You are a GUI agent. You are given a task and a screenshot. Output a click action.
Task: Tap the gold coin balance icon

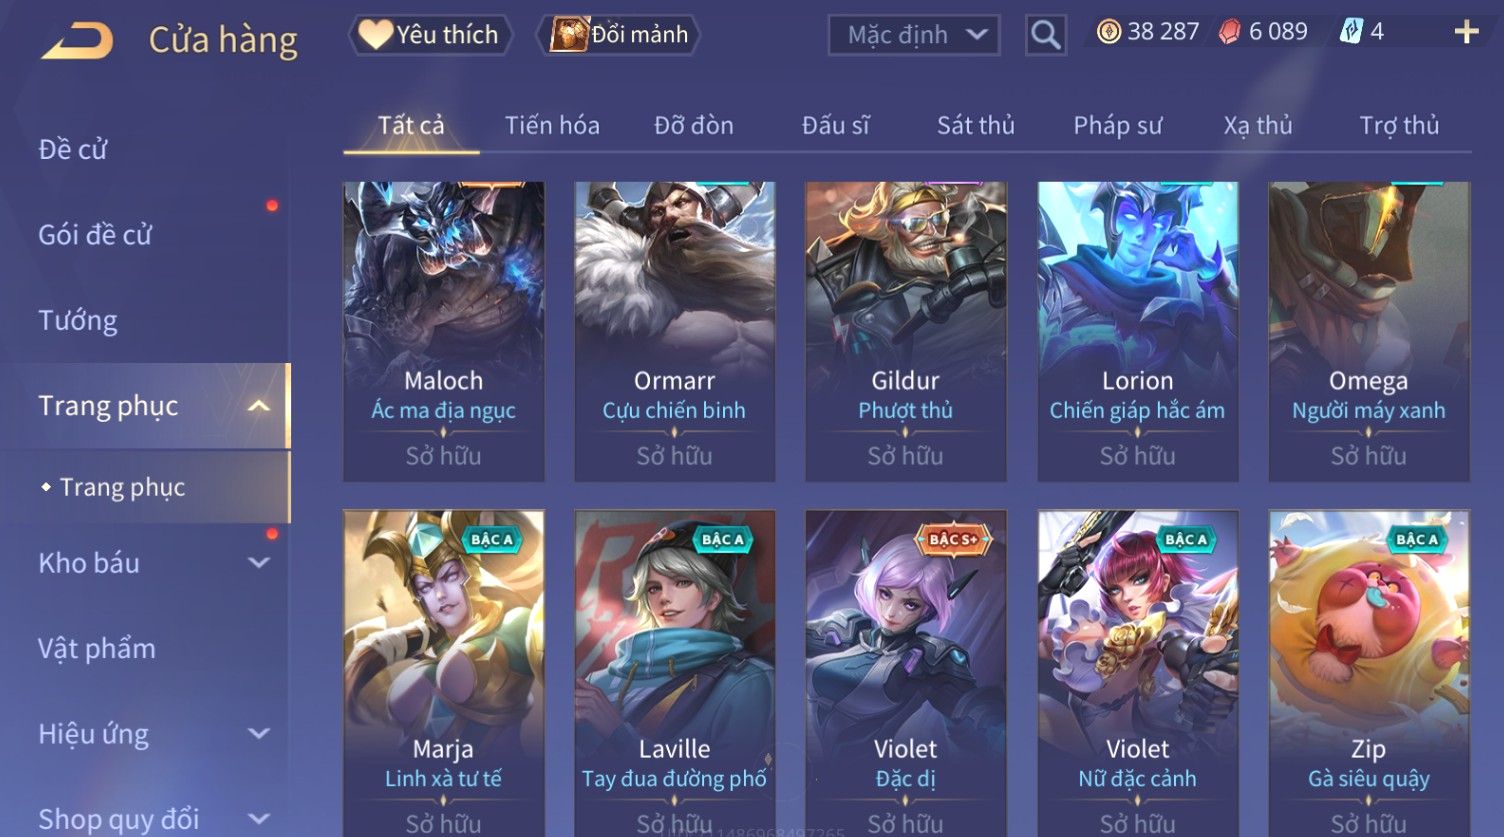pyautogui.click(x=1108, y=32)
